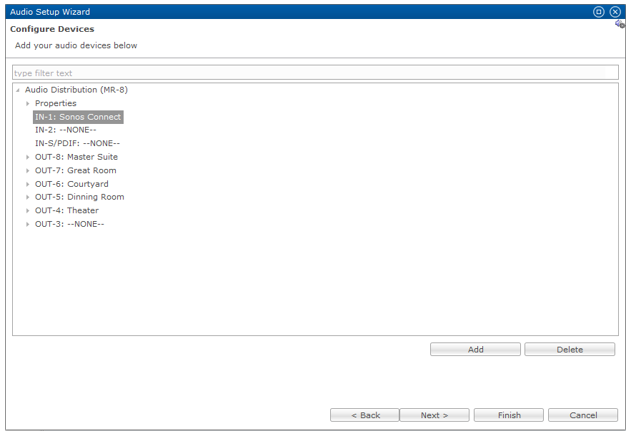Screen dimensions: 634x435
Task: Select OUT-4: Theater output
Action: coord(67,210)
